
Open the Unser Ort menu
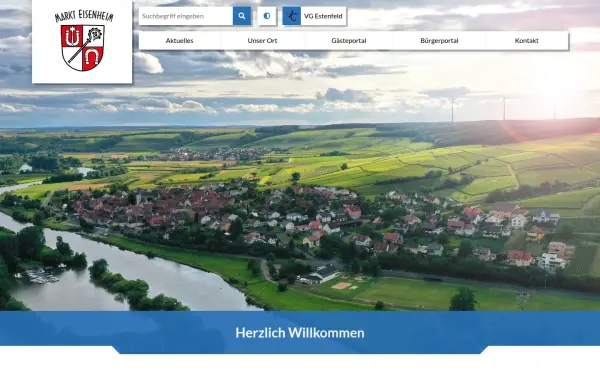coord(262,41)
